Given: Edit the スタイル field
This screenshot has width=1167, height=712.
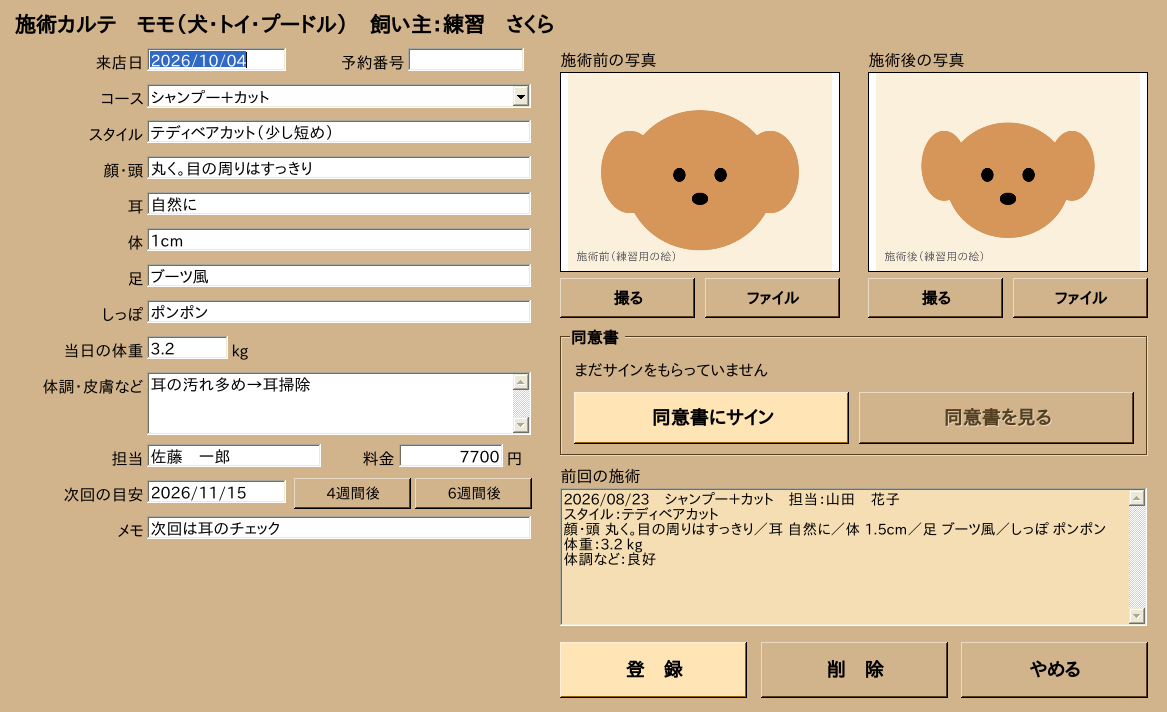Looking at the screenshot, I should pos(339,132).
